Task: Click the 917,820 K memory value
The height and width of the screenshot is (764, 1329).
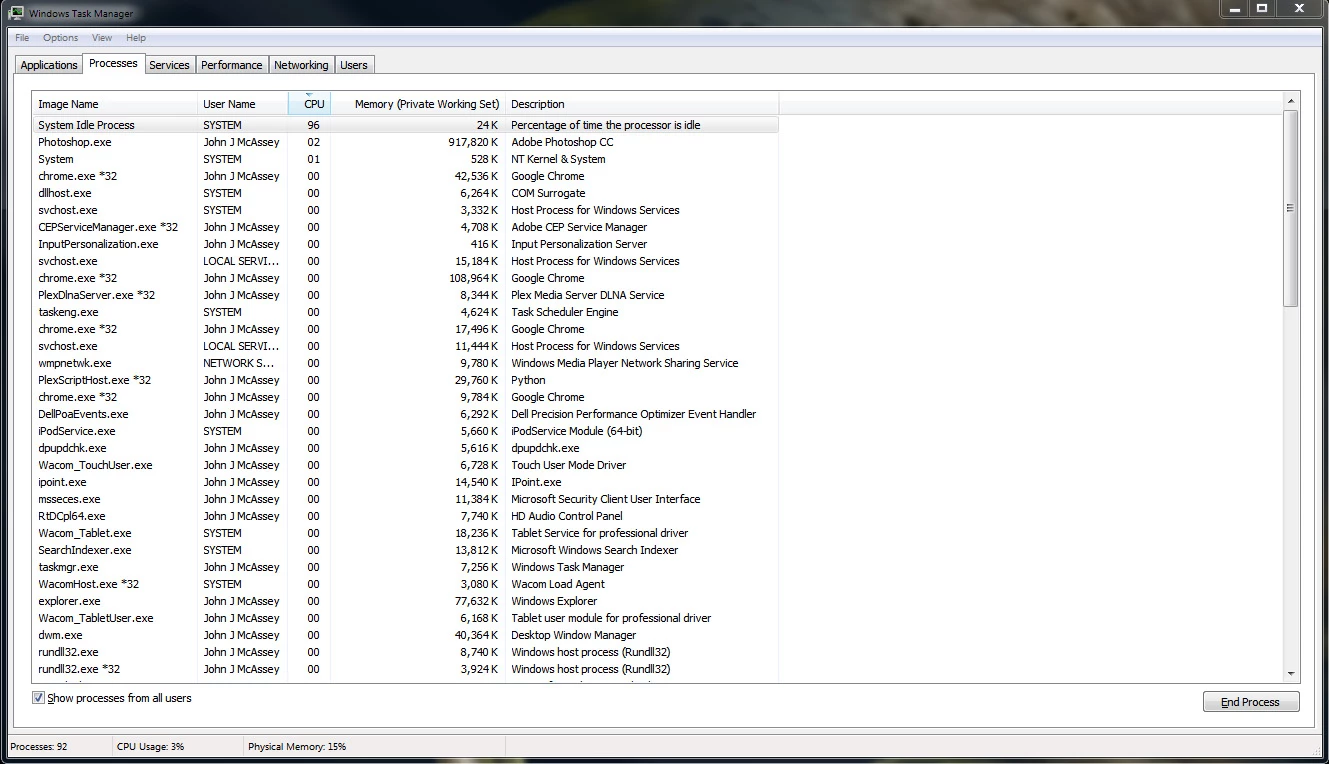Action: pyautogui.click(x=473, y=142)
